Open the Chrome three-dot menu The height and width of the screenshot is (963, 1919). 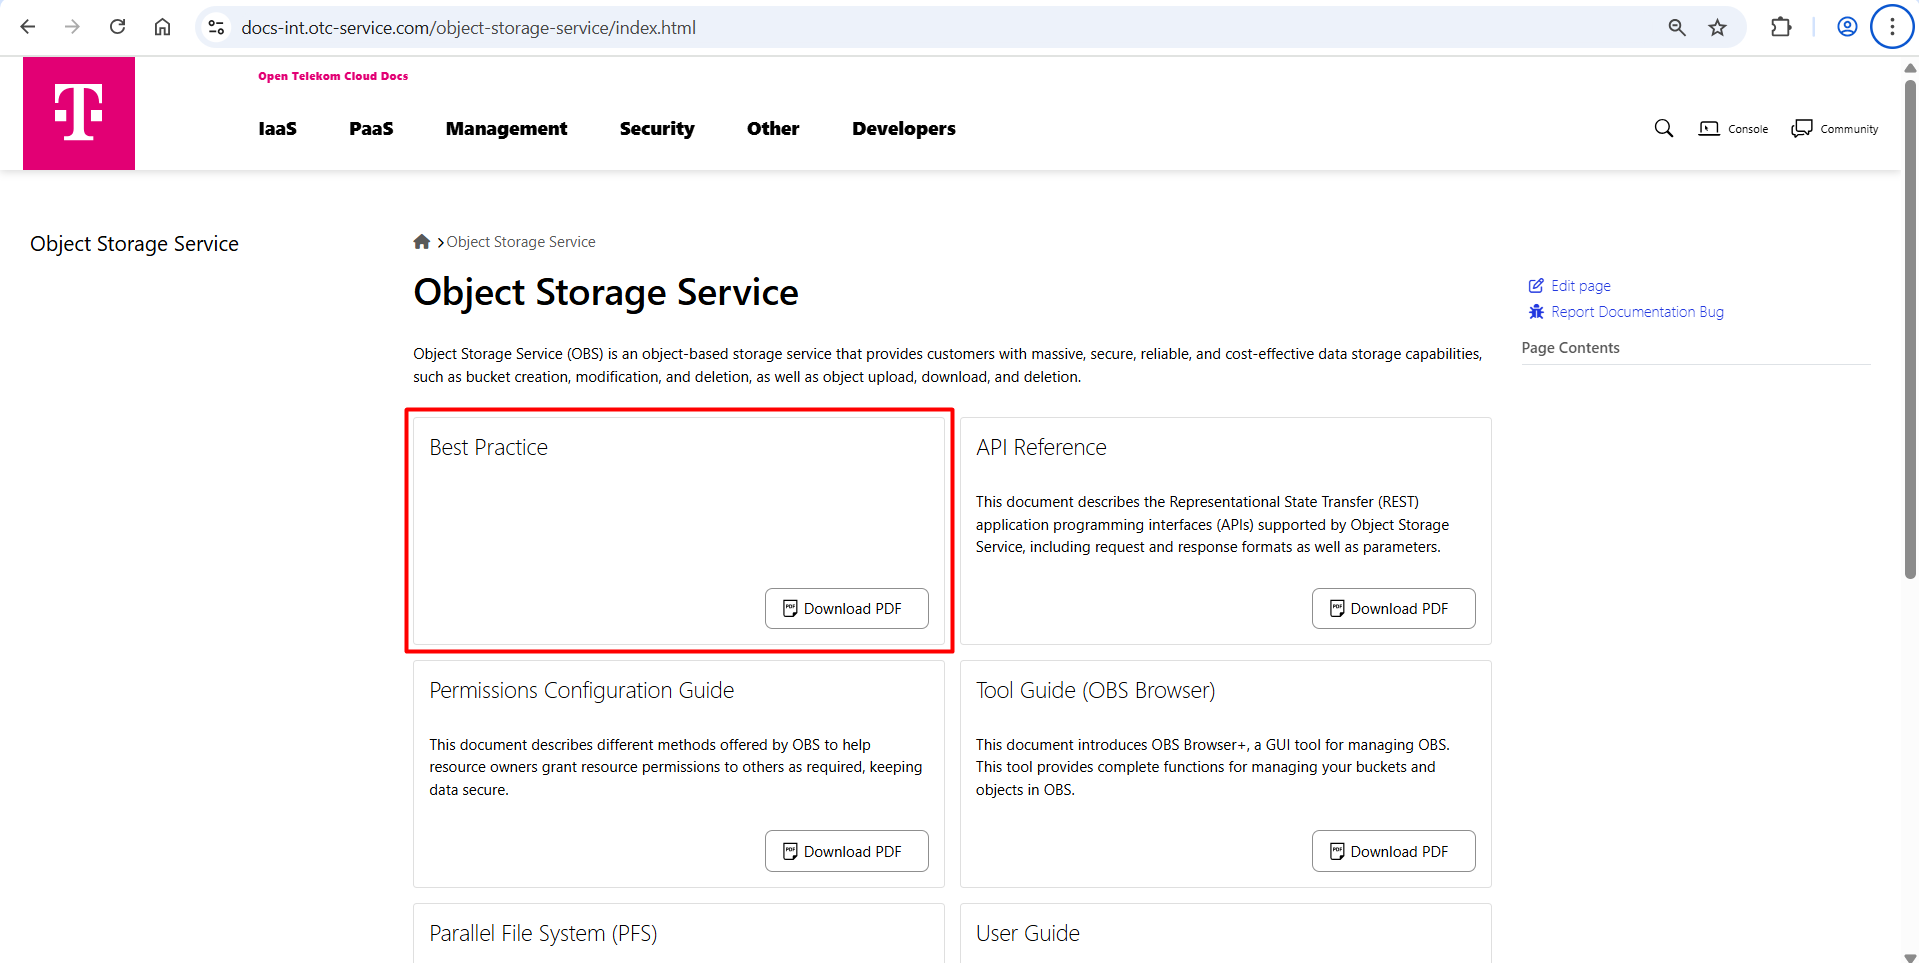(x=1891, y=27)
